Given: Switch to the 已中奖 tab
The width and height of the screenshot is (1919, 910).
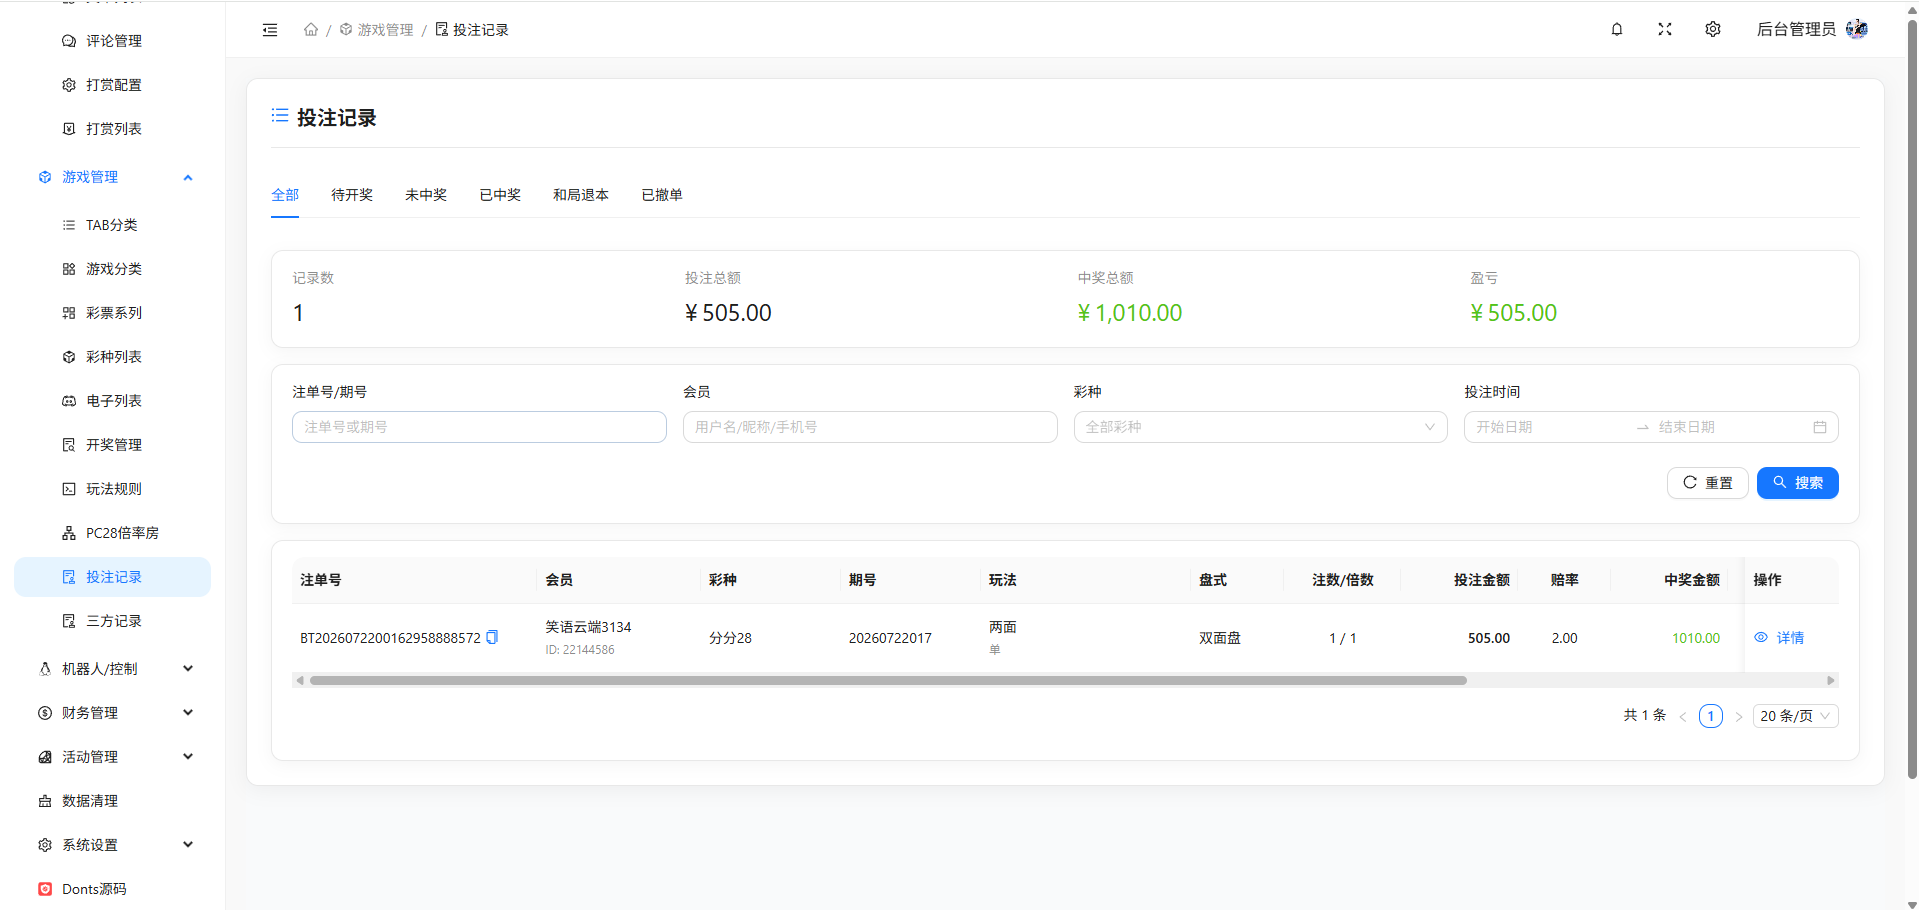Looking at the screenshot, I should pyautogui.click(x=500, y=195).
